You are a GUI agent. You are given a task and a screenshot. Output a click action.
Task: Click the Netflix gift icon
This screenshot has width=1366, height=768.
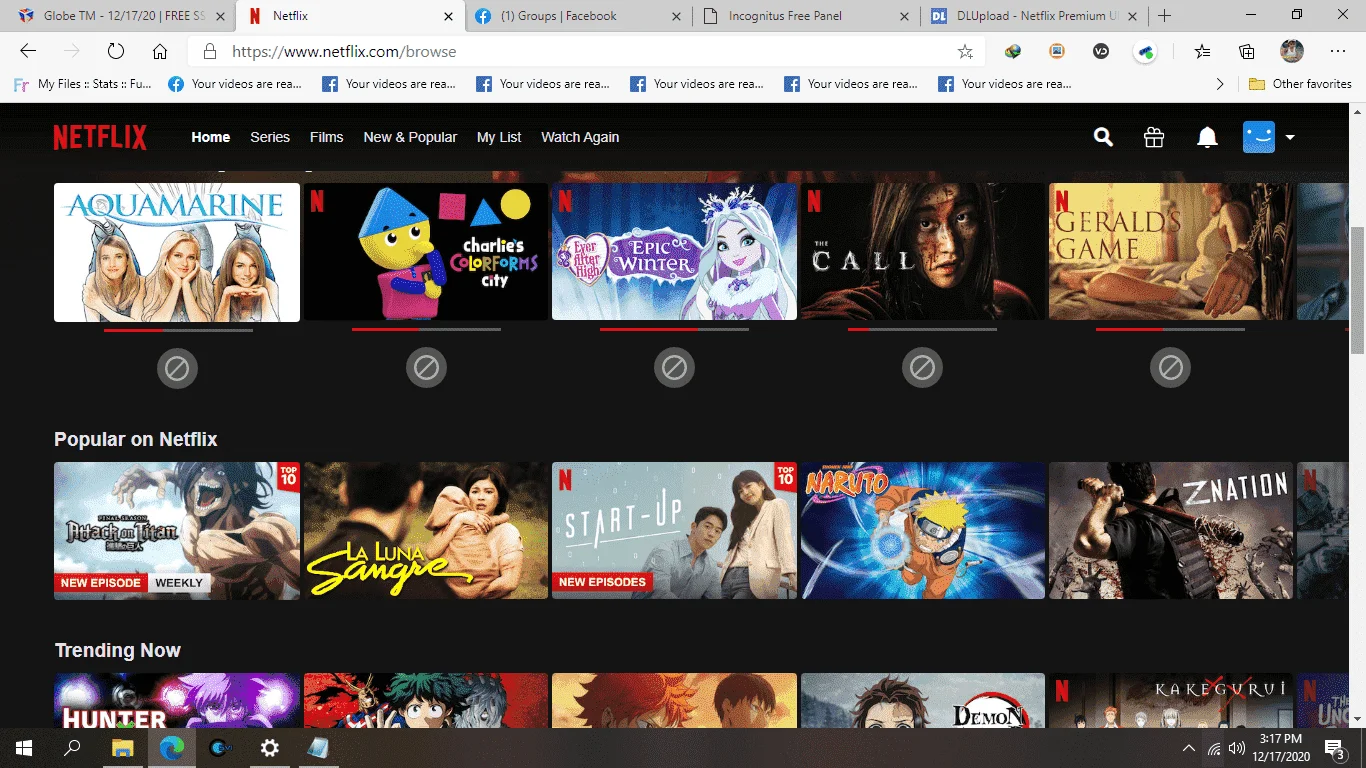tap(1154, 137)
